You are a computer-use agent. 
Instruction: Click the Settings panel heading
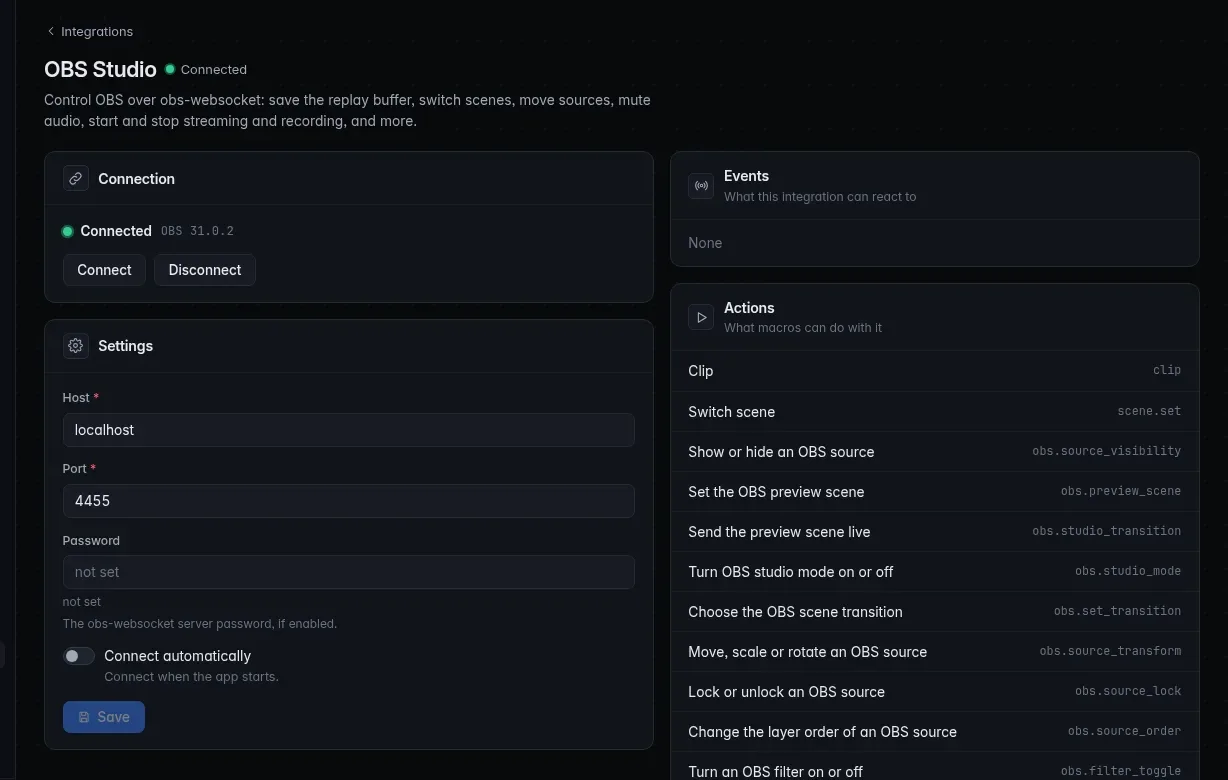[x=125, y=346]
